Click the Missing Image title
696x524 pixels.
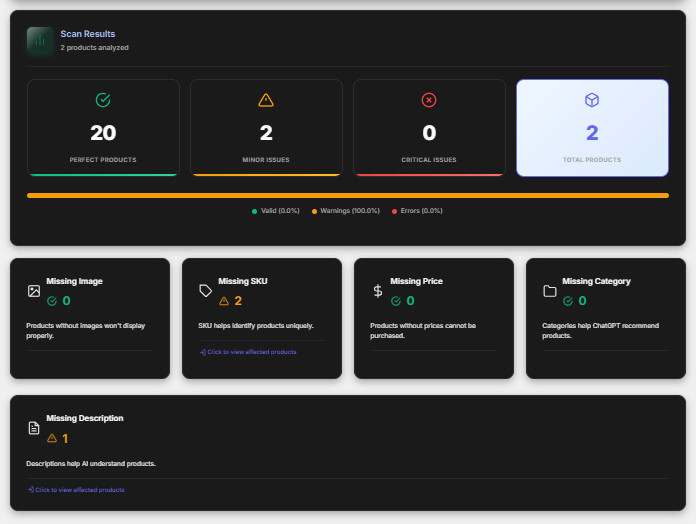(x=75, y=281)
